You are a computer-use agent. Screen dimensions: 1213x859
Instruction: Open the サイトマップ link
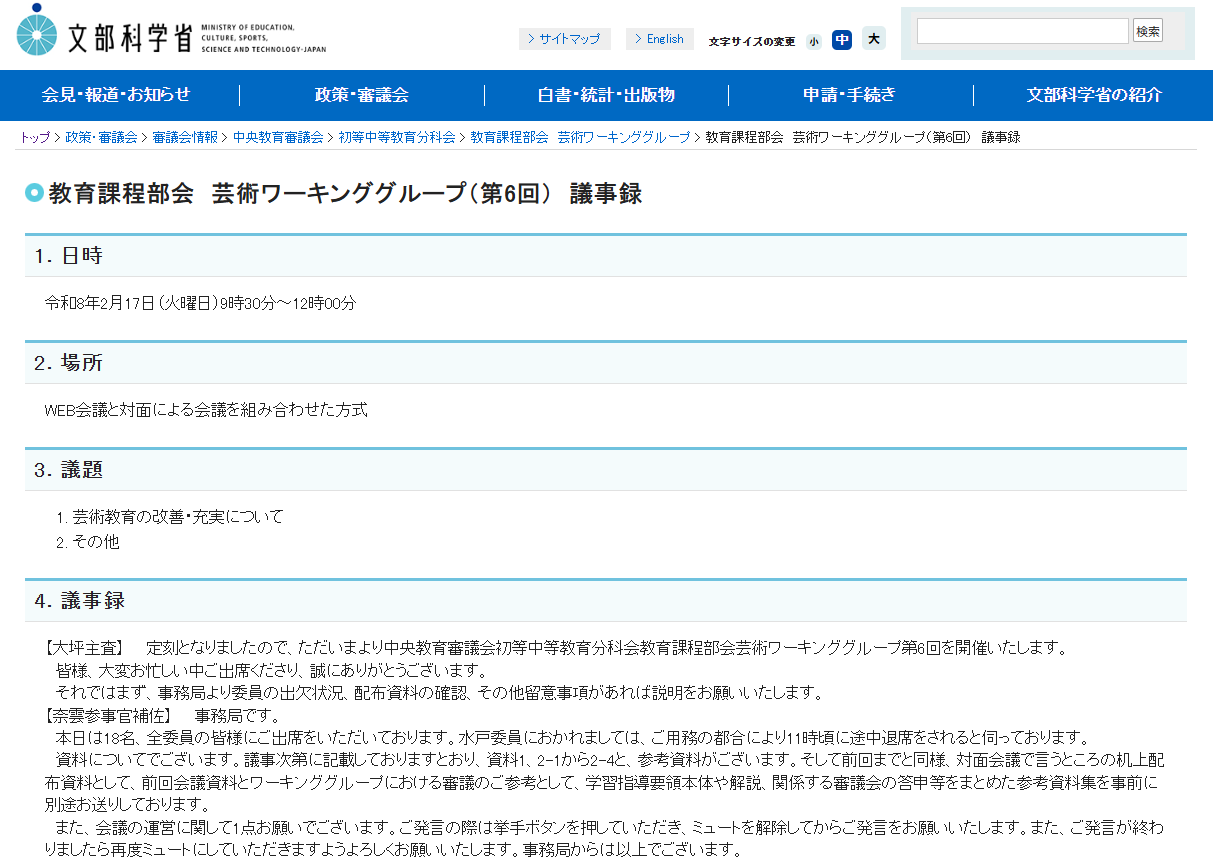[565, 39]
